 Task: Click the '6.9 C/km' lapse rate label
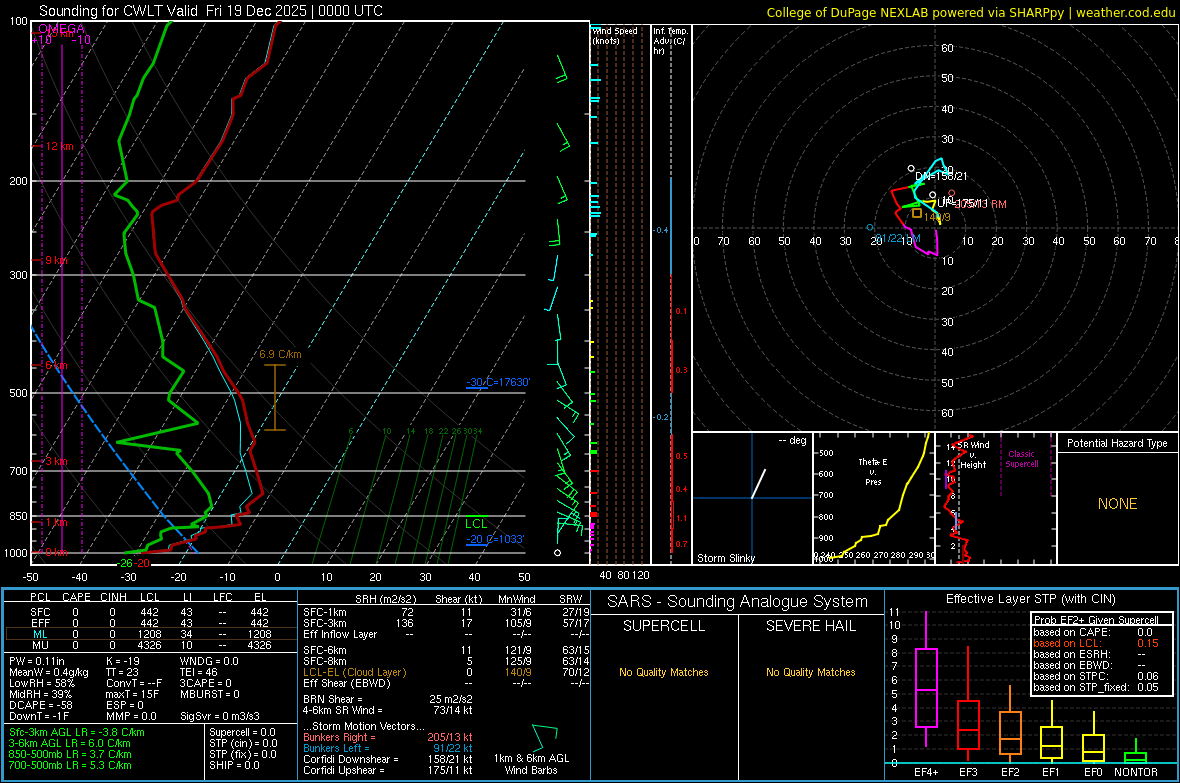pos(280,354)
